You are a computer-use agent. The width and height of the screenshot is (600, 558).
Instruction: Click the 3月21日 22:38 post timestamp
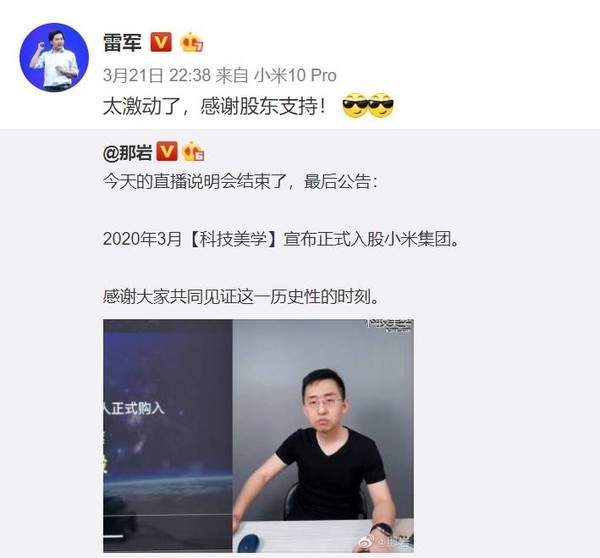pos(157,75)
